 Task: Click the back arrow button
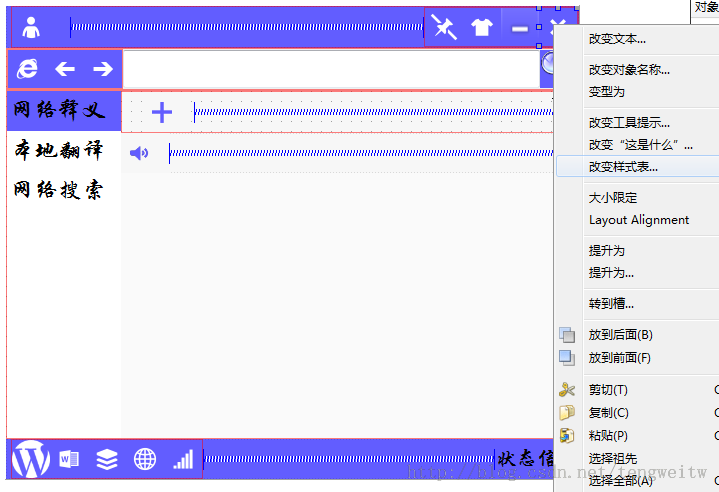coord(65,69)
